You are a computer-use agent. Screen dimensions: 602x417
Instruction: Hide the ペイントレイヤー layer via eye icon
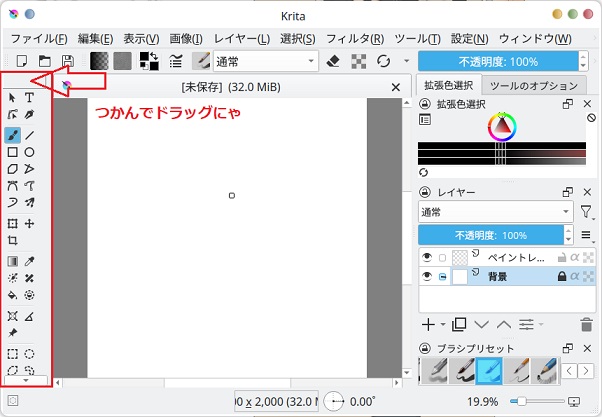[x=425, y=257]
